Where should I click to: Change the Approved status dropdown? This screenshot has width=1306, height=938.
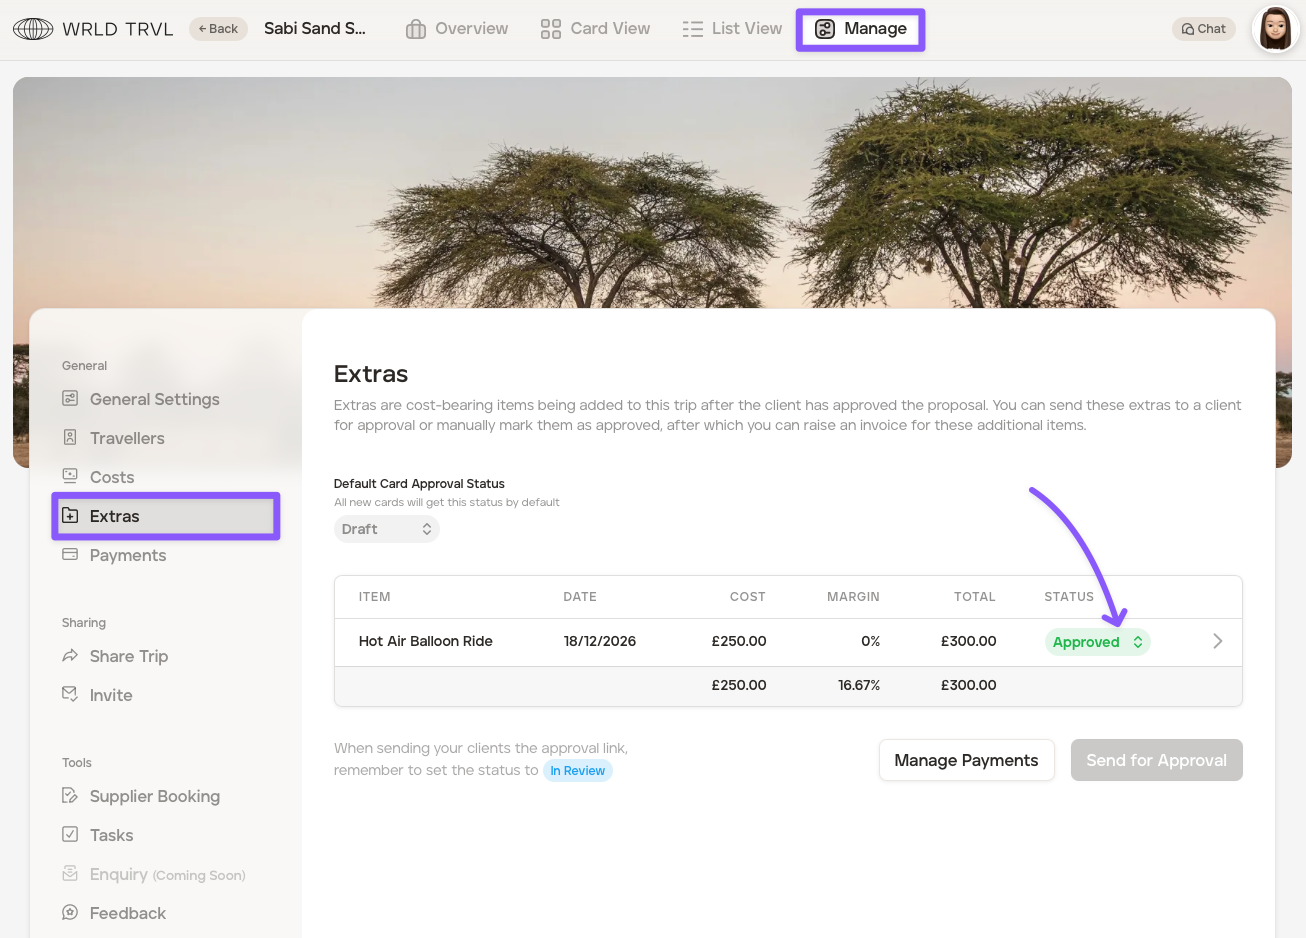[1097, 642]
